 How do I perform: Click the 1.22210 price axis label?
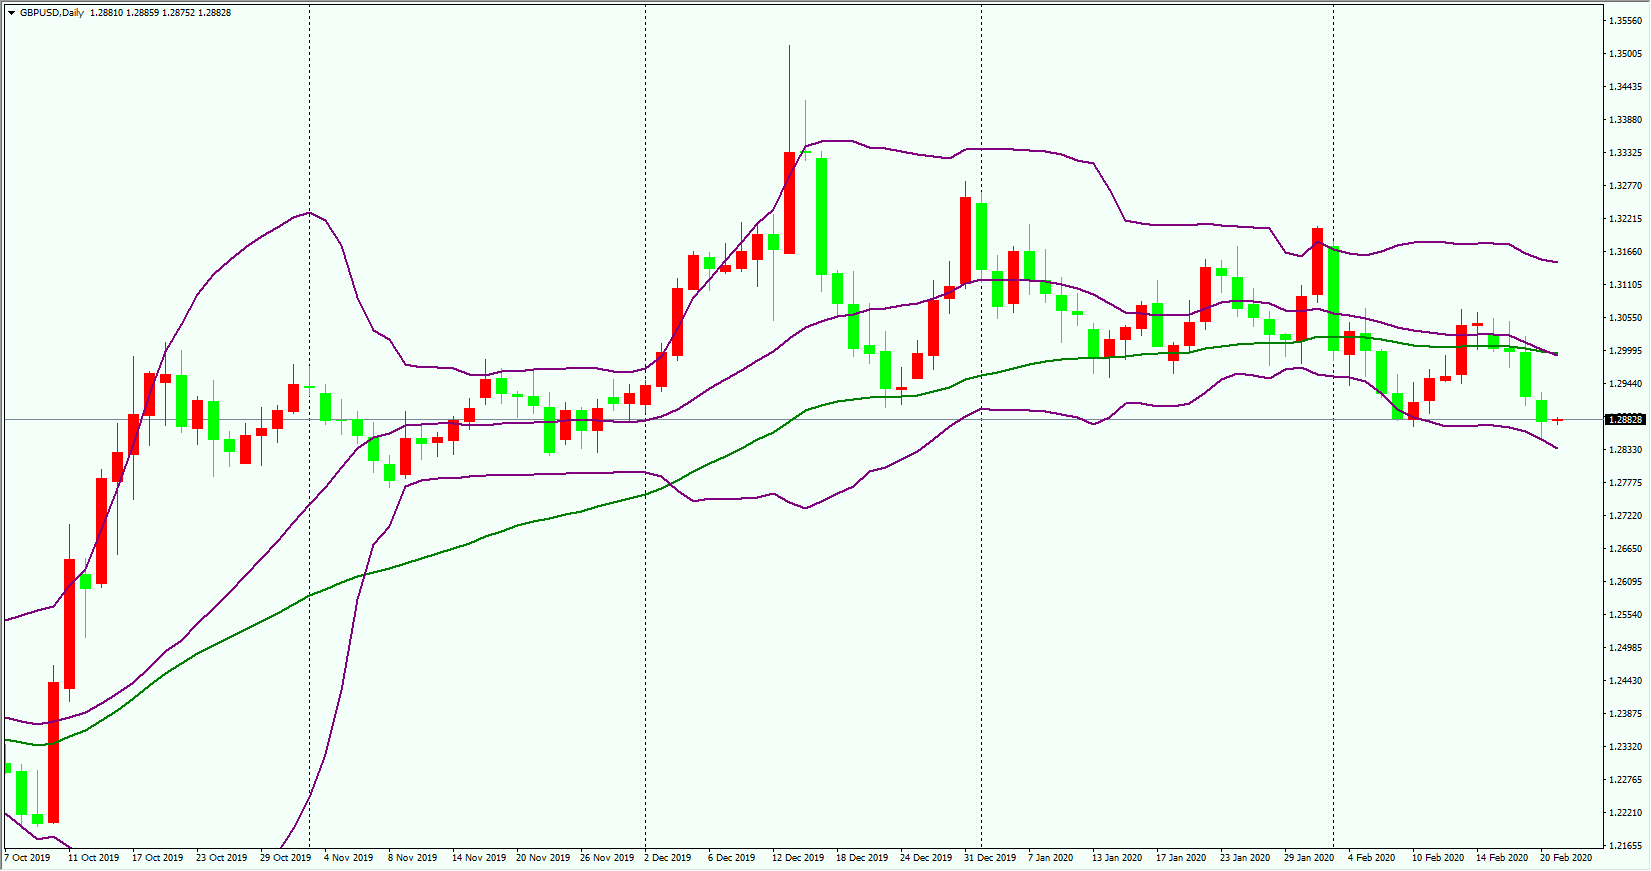coord(1625,812)
